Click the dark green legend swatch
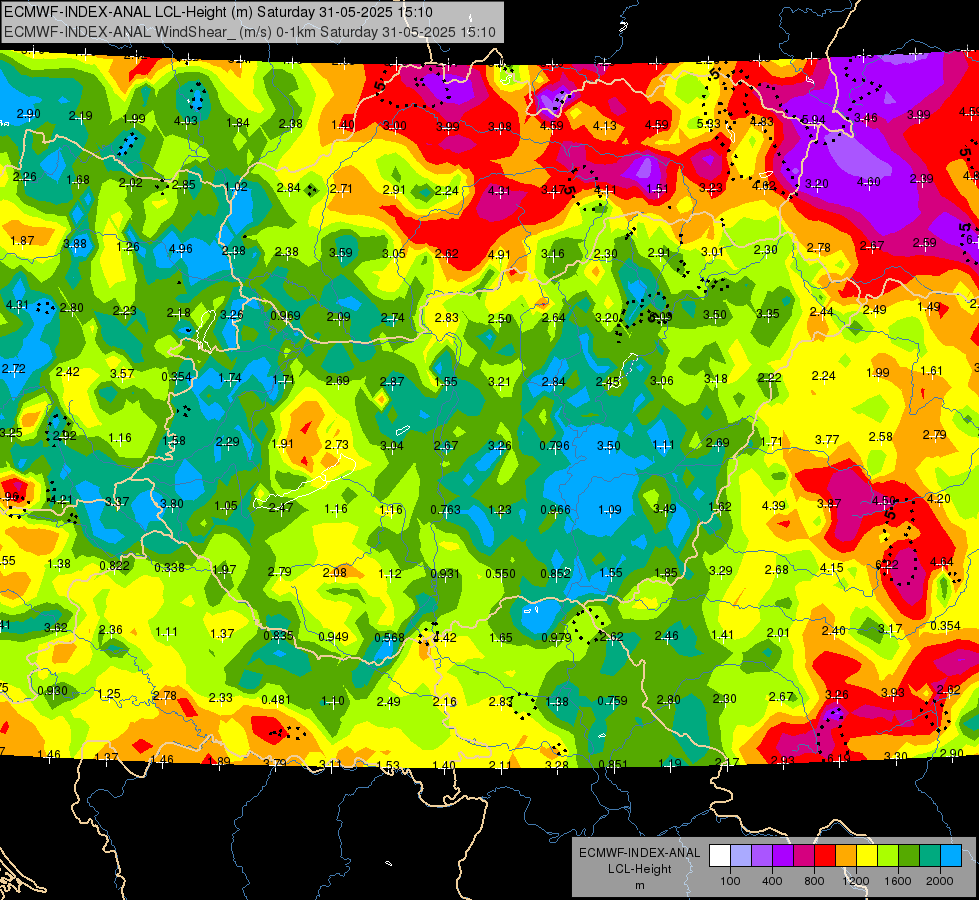979x900 pixels. click(x=909, y=856)
